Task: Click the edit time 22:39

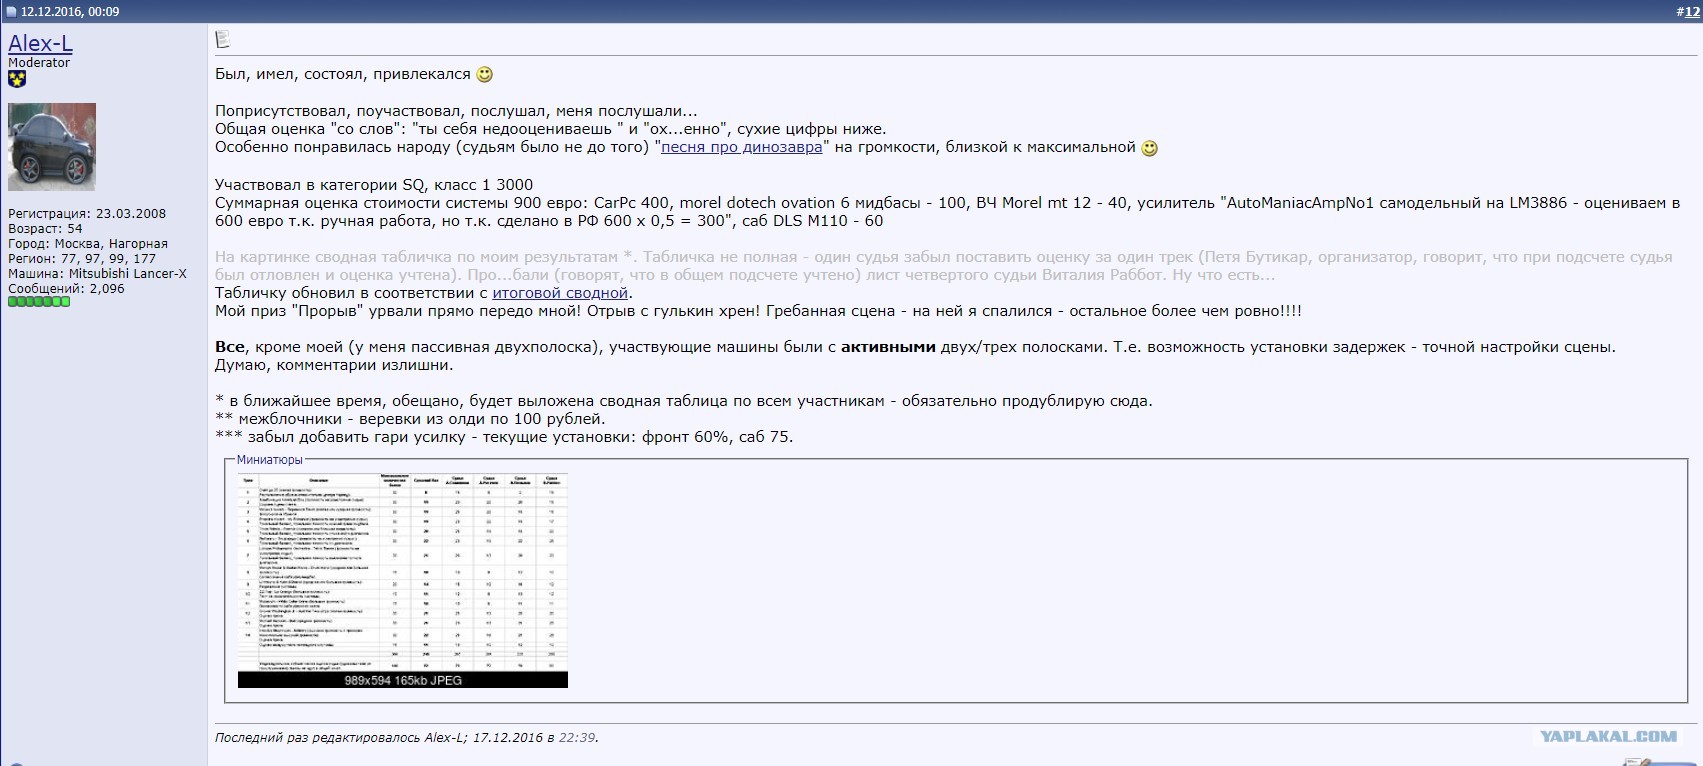Action: [x=577, y=738]
